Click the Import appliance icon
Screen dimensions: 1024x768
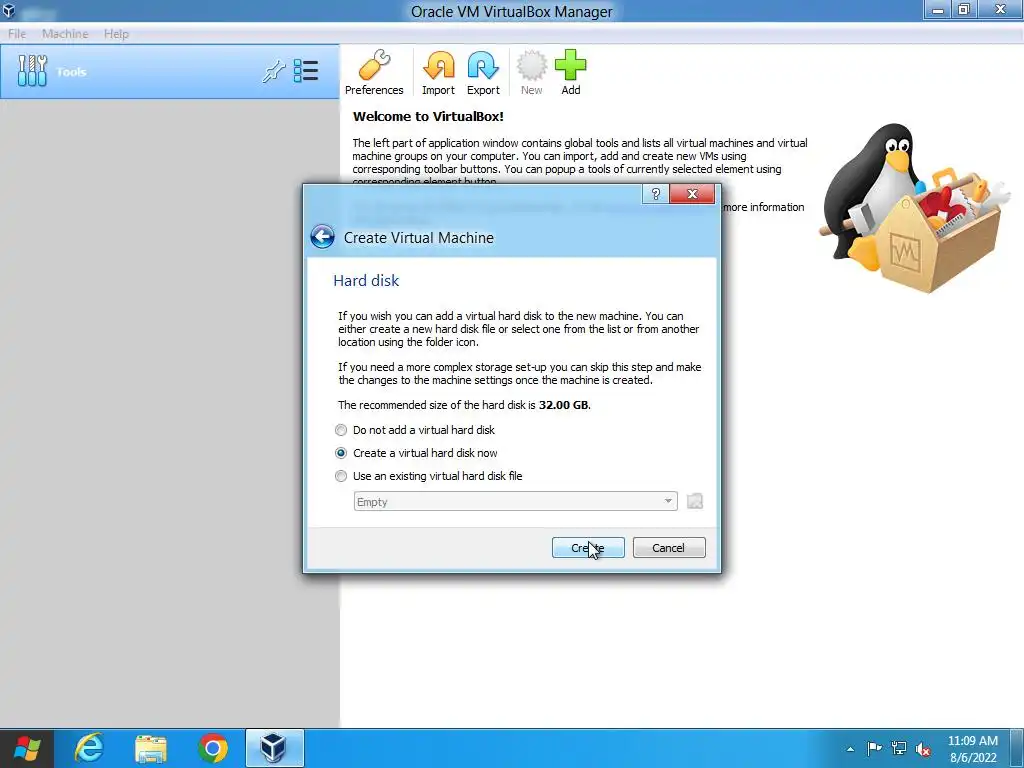(x=438, y=72)
